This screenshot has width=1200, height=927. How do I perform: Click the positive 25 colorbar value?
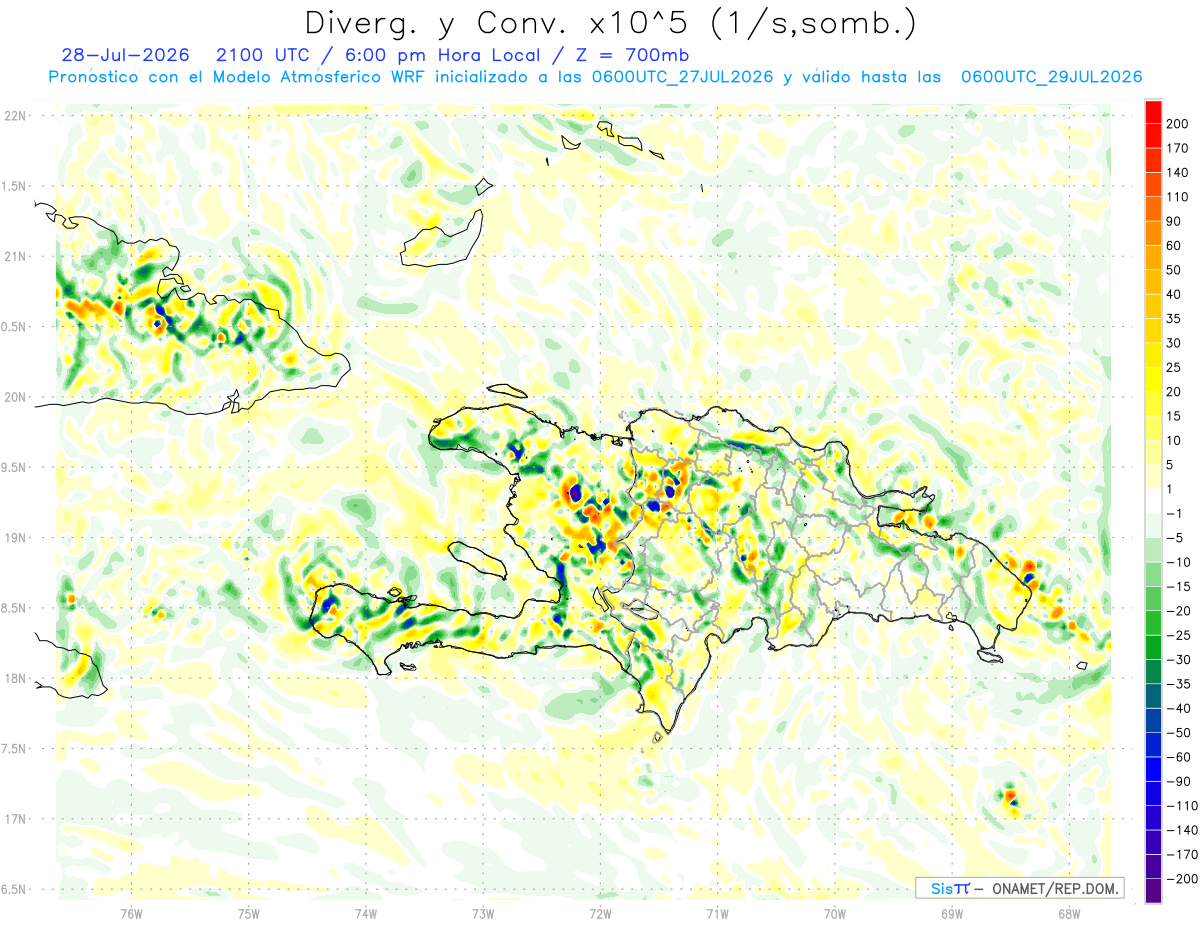click(x=1174, y=368)
